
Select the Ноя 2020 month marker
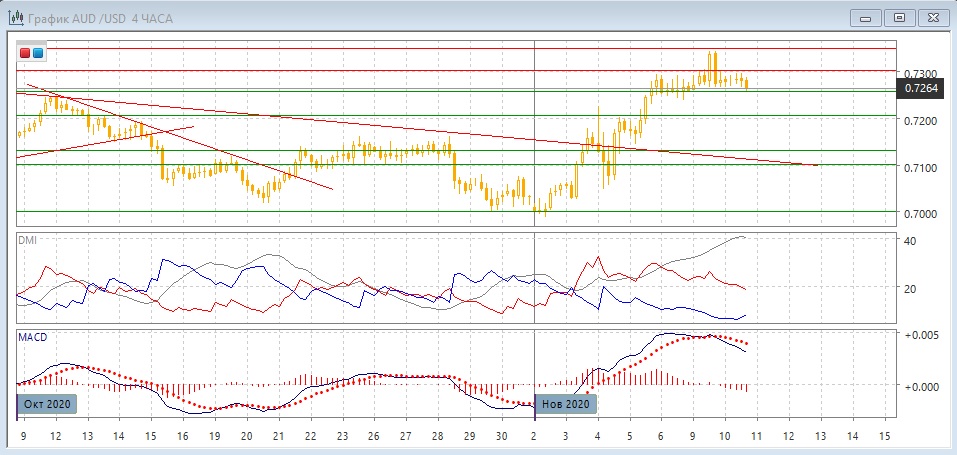[567, 404]
